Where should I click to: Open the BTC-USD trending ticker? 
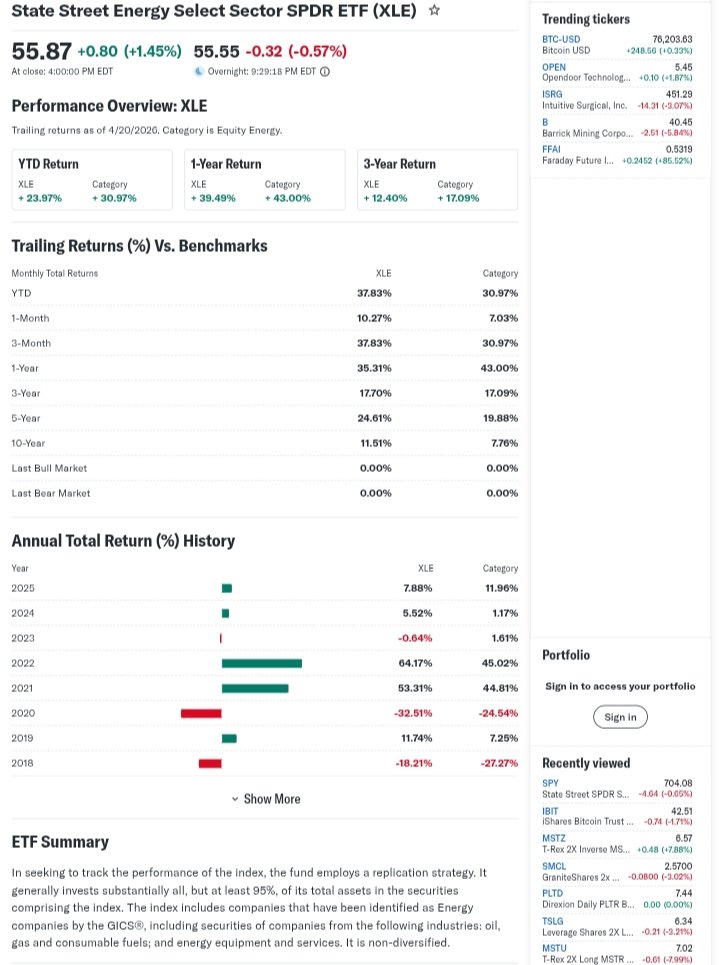coord(553,39)
